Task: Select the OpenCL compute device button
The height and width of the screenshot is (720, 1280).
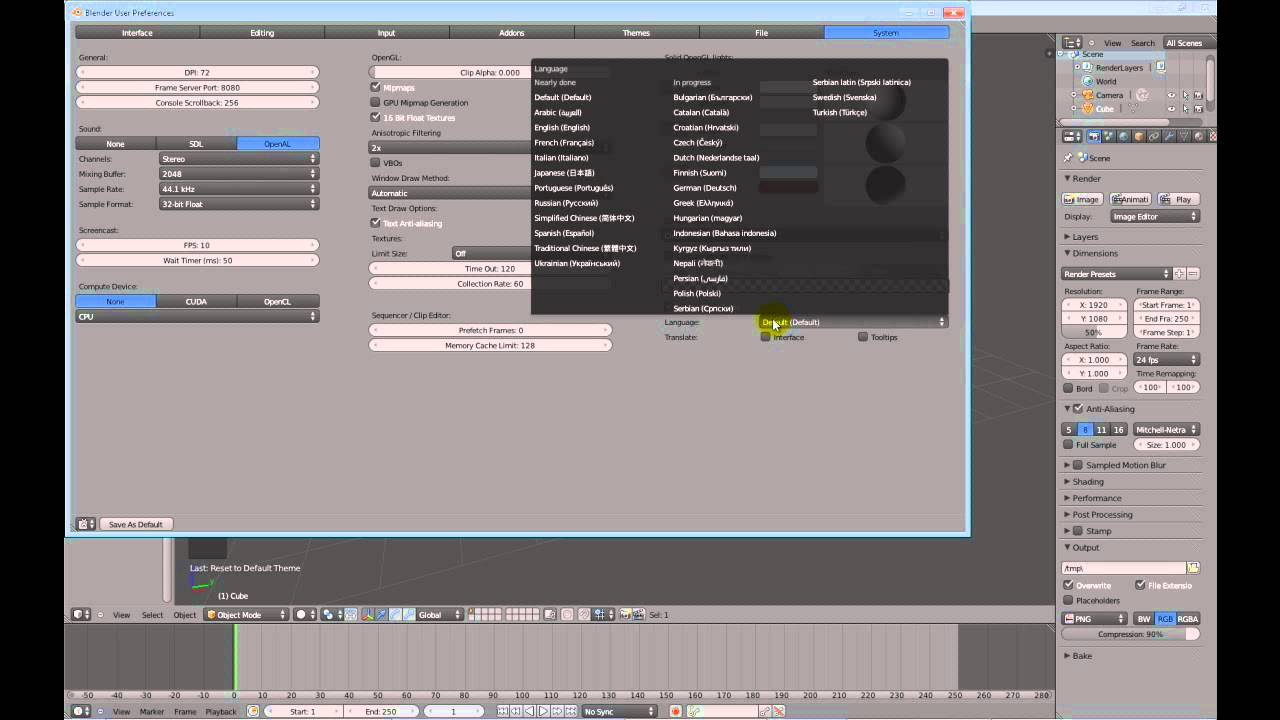Action: click(x=277, y=301)
